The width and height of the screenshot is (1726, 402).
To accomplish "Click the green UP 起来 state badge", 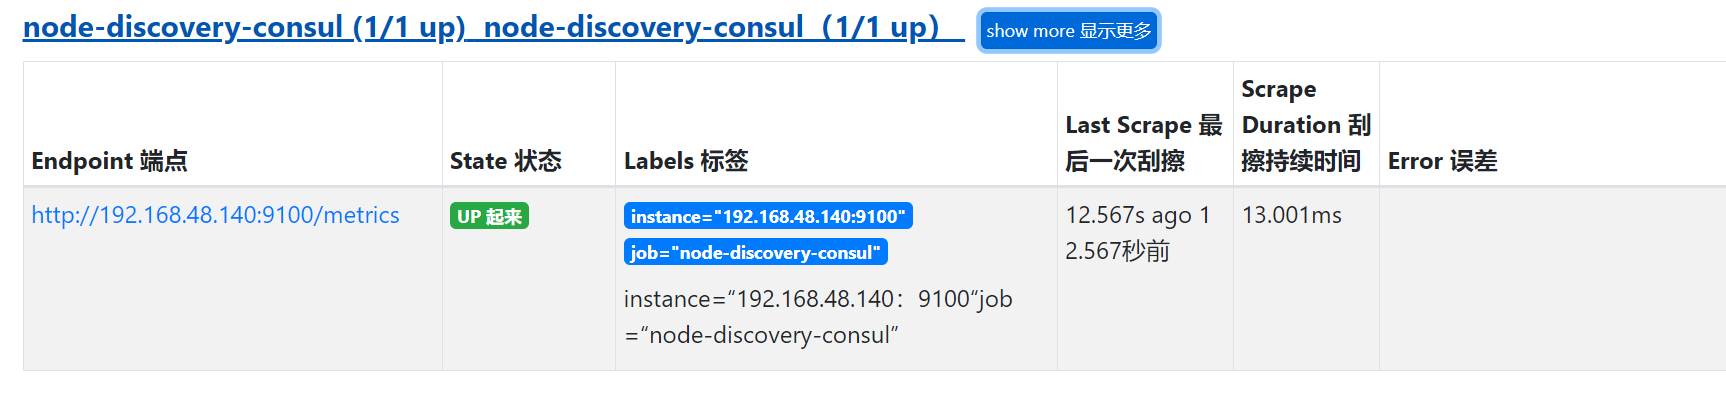I will click(489, 216).
